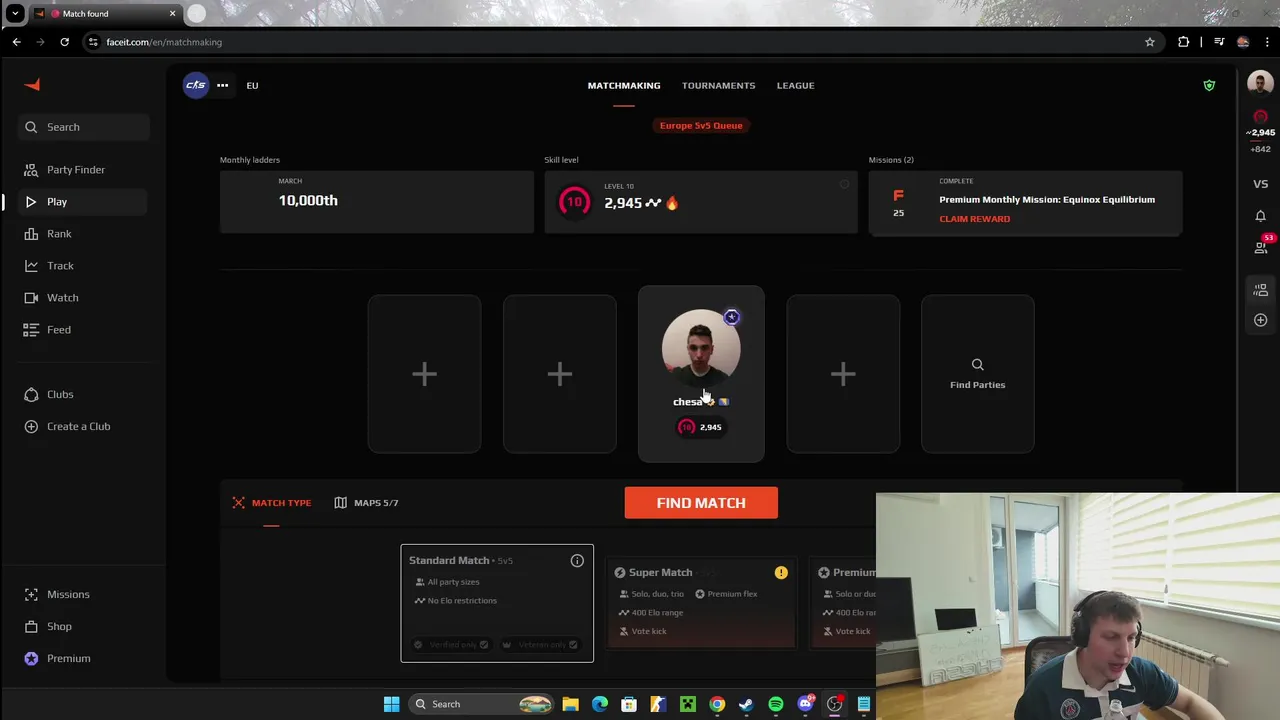
Task: Show Standard Match info icon
Action: 577,561
